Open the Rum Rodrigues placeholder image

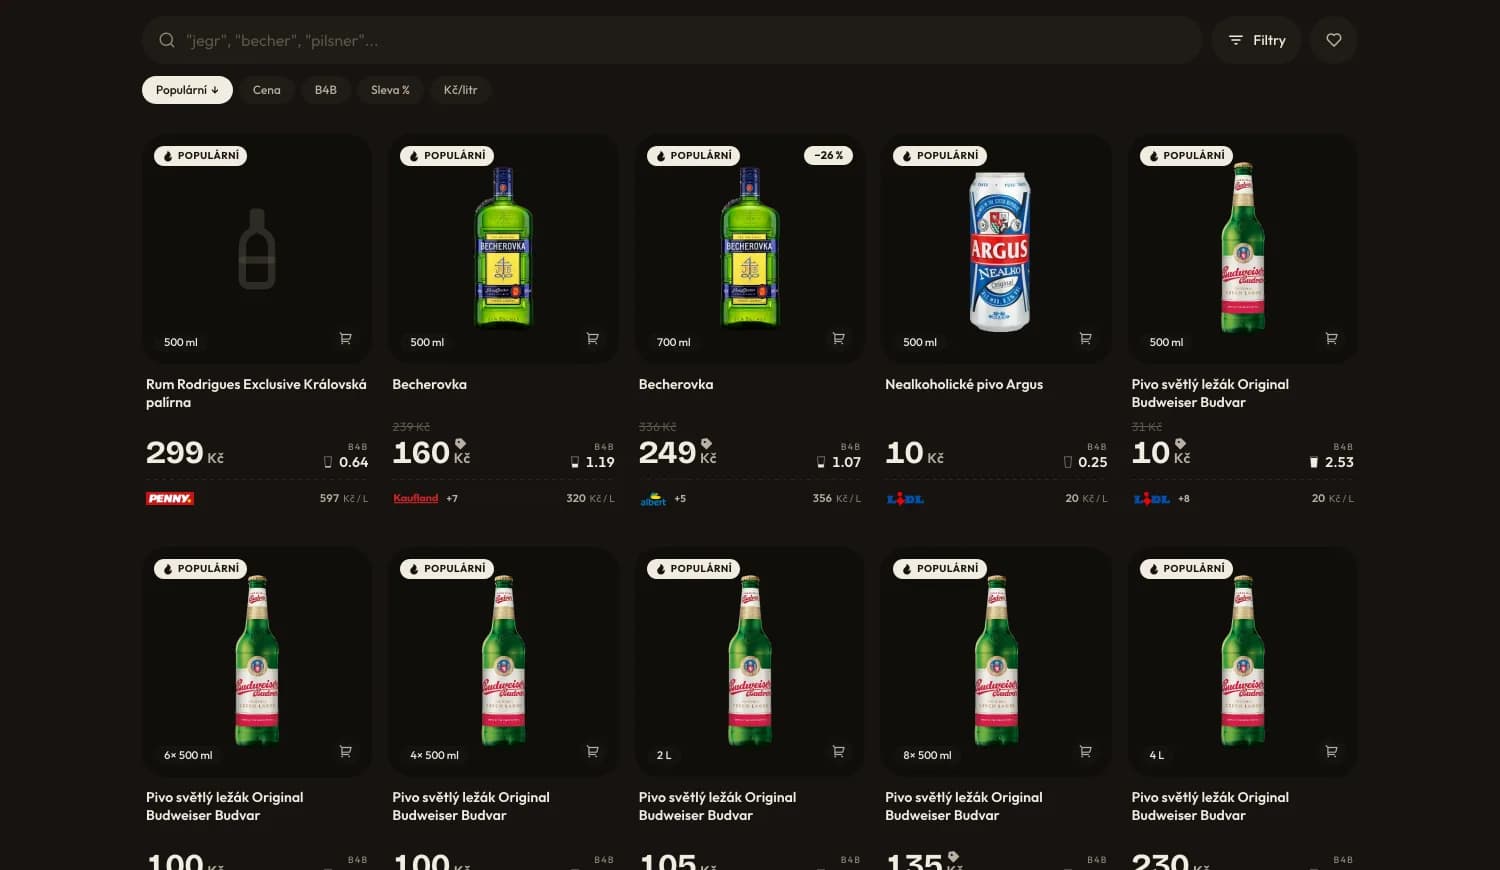257,249
